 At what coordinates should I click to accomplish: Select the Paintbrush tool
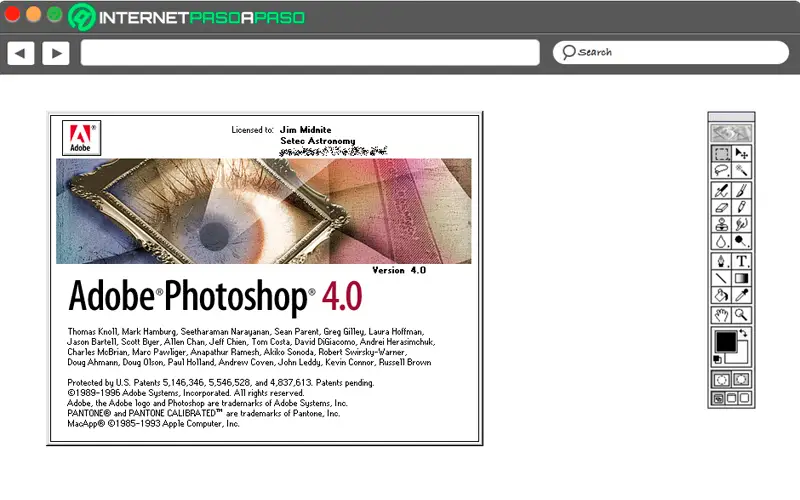coord(741,190)
